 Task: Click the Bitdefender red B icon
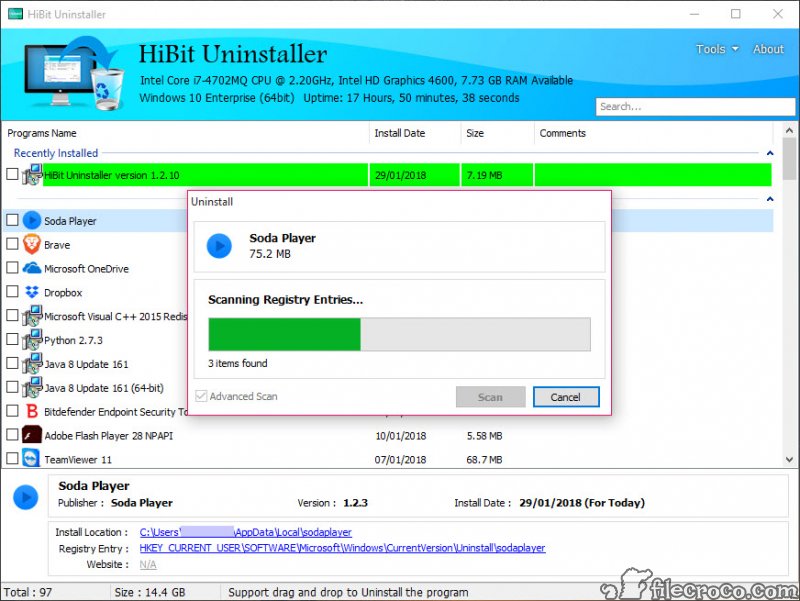click(x=32, y=411)
